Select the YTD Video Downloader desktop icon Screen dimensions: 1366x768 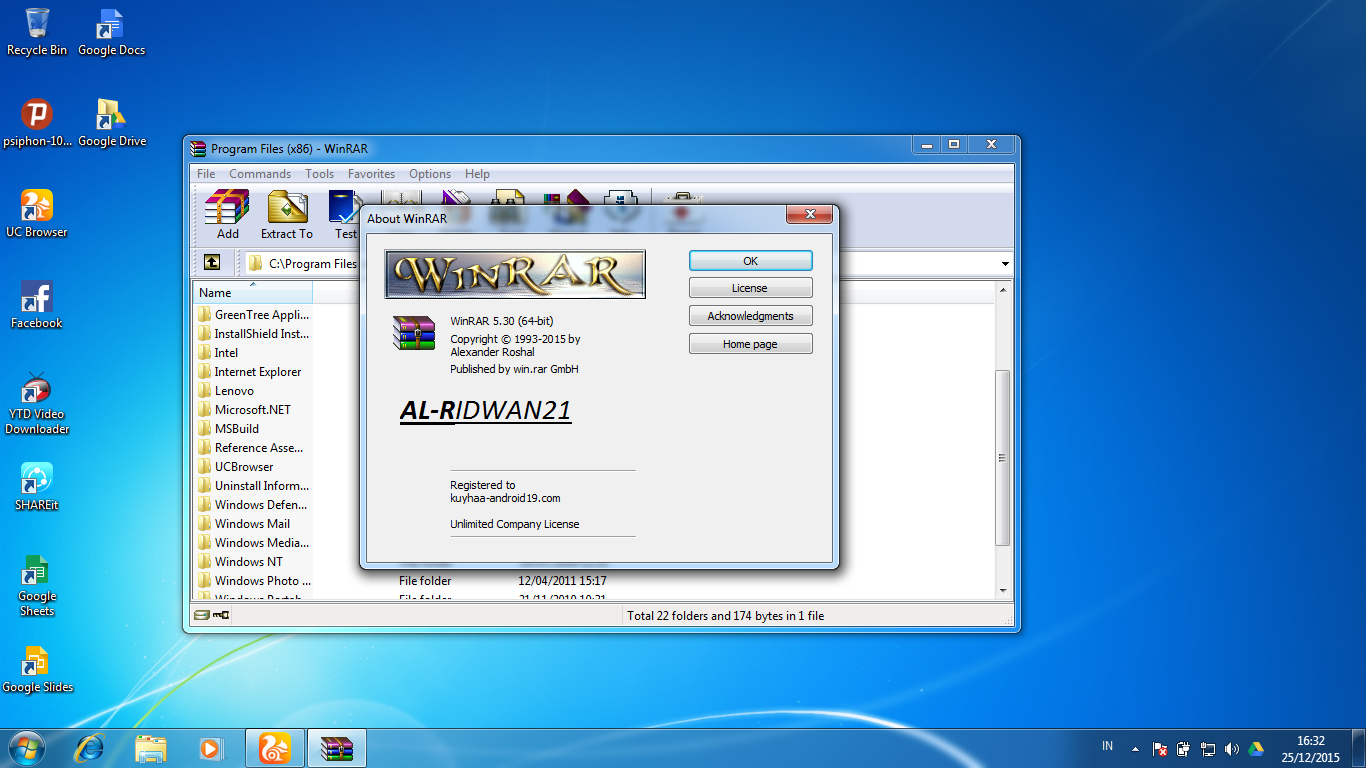37,404
